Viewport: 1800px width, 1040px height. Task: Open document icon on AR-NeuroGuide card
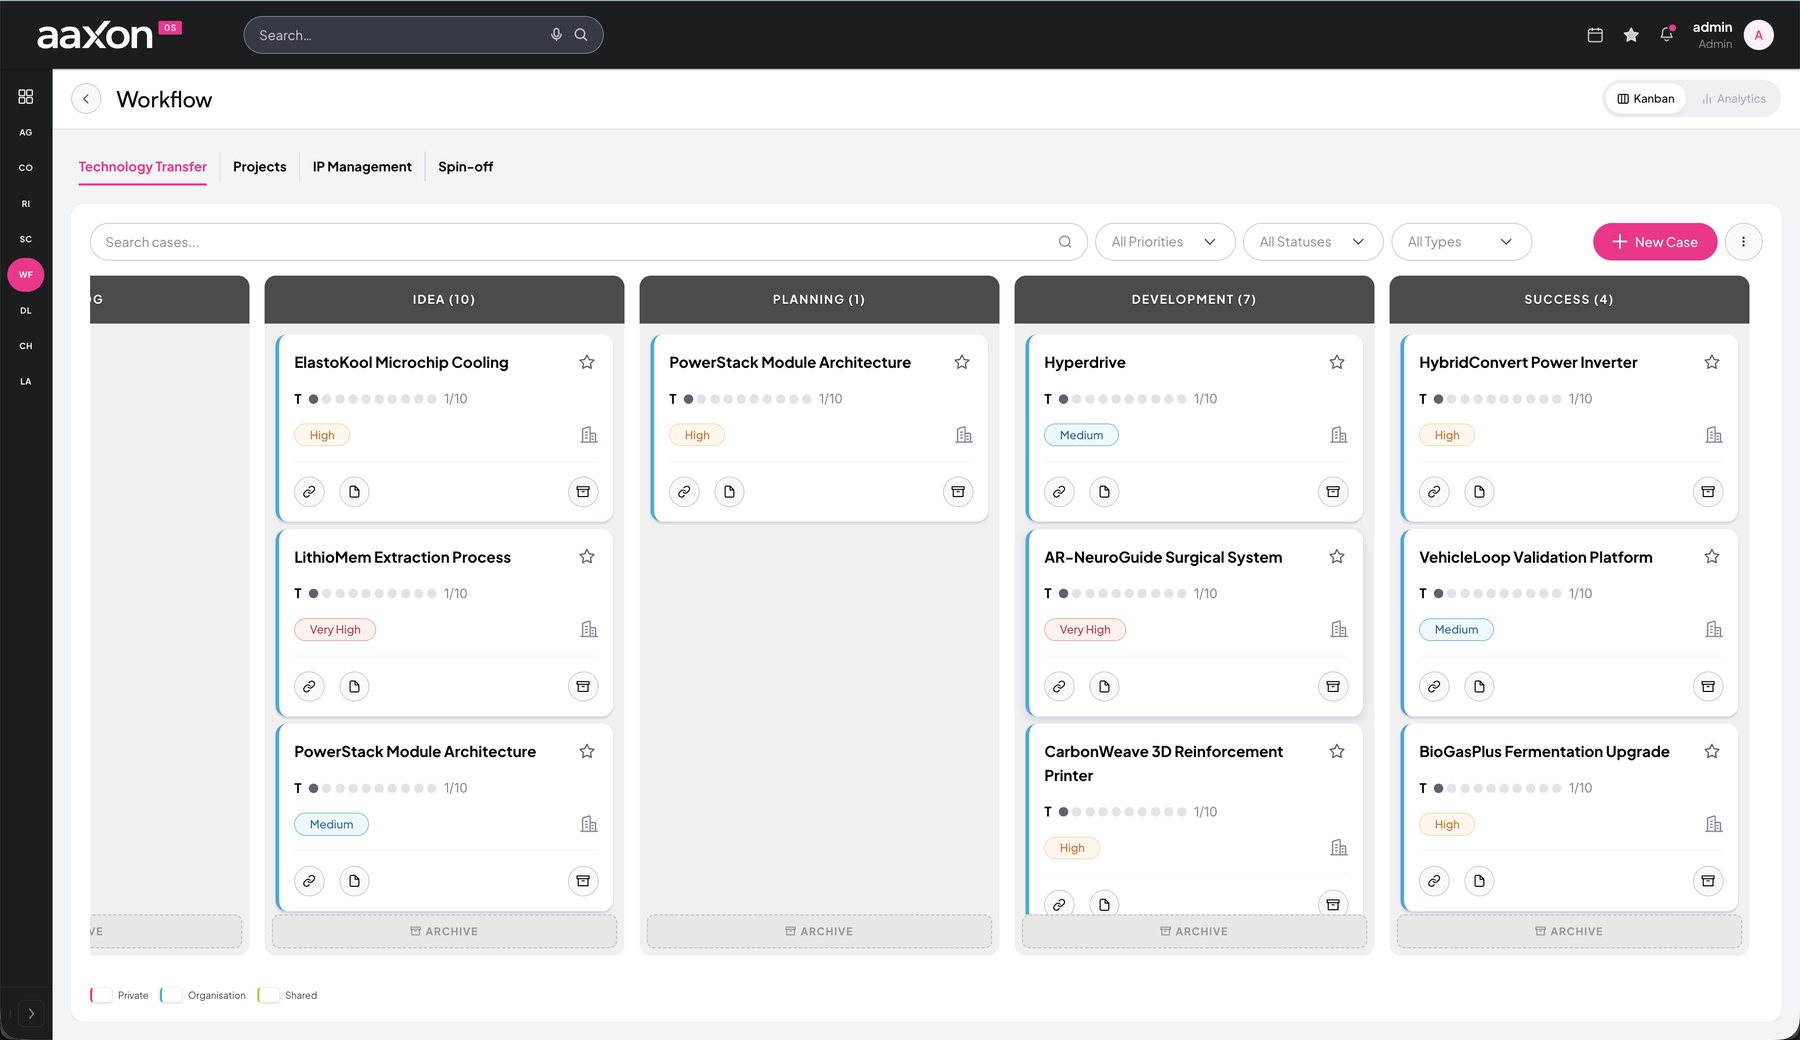click(1104, 687)
